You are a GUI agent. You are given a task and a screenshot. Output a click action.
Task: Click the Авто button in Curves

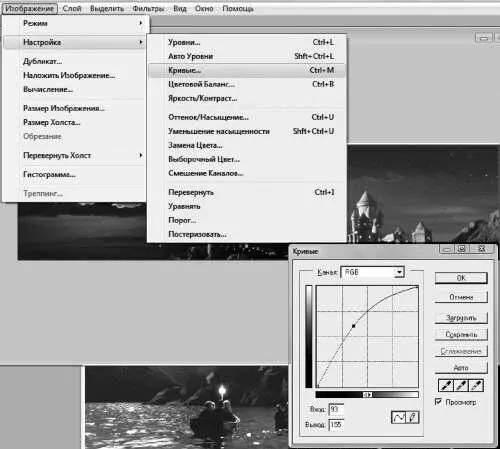tap(461, 368)
